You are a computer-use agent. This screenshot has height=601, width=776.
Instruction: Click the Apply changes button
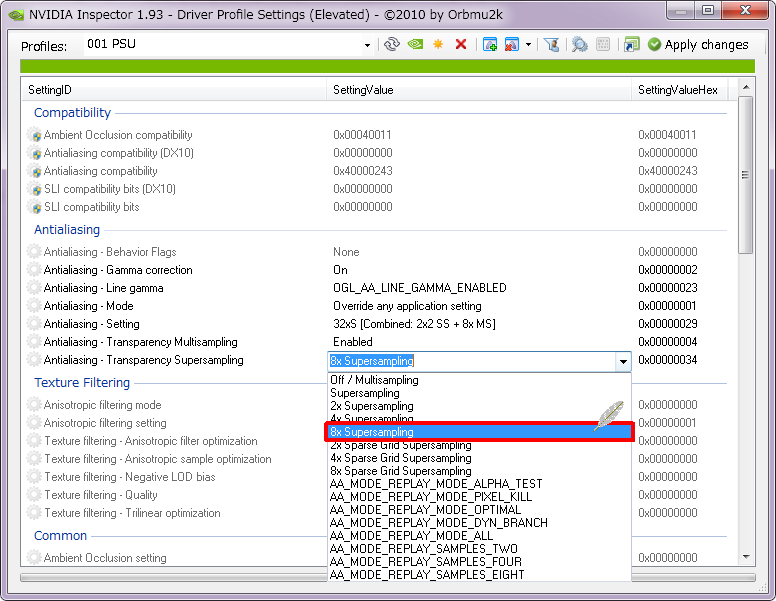coord(698,45)
